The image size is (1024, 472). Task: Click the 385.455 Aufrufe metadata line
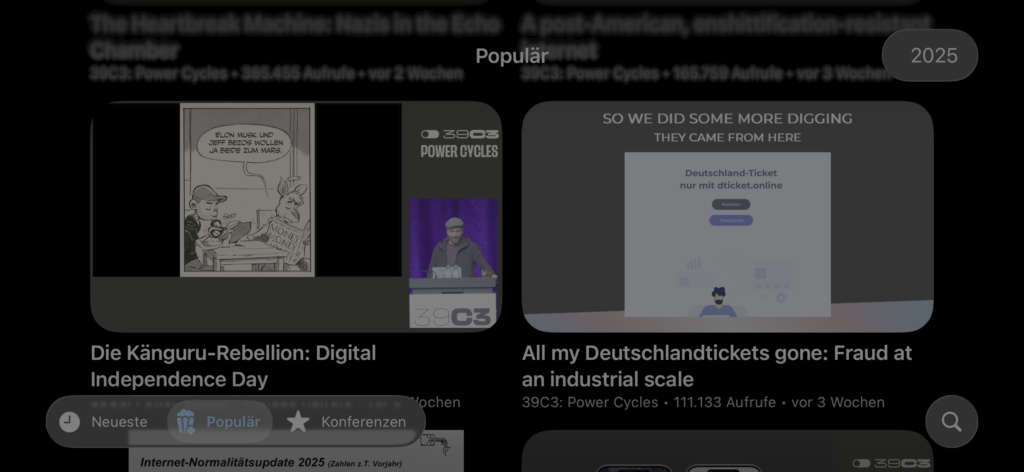click(x=276, y=73)
